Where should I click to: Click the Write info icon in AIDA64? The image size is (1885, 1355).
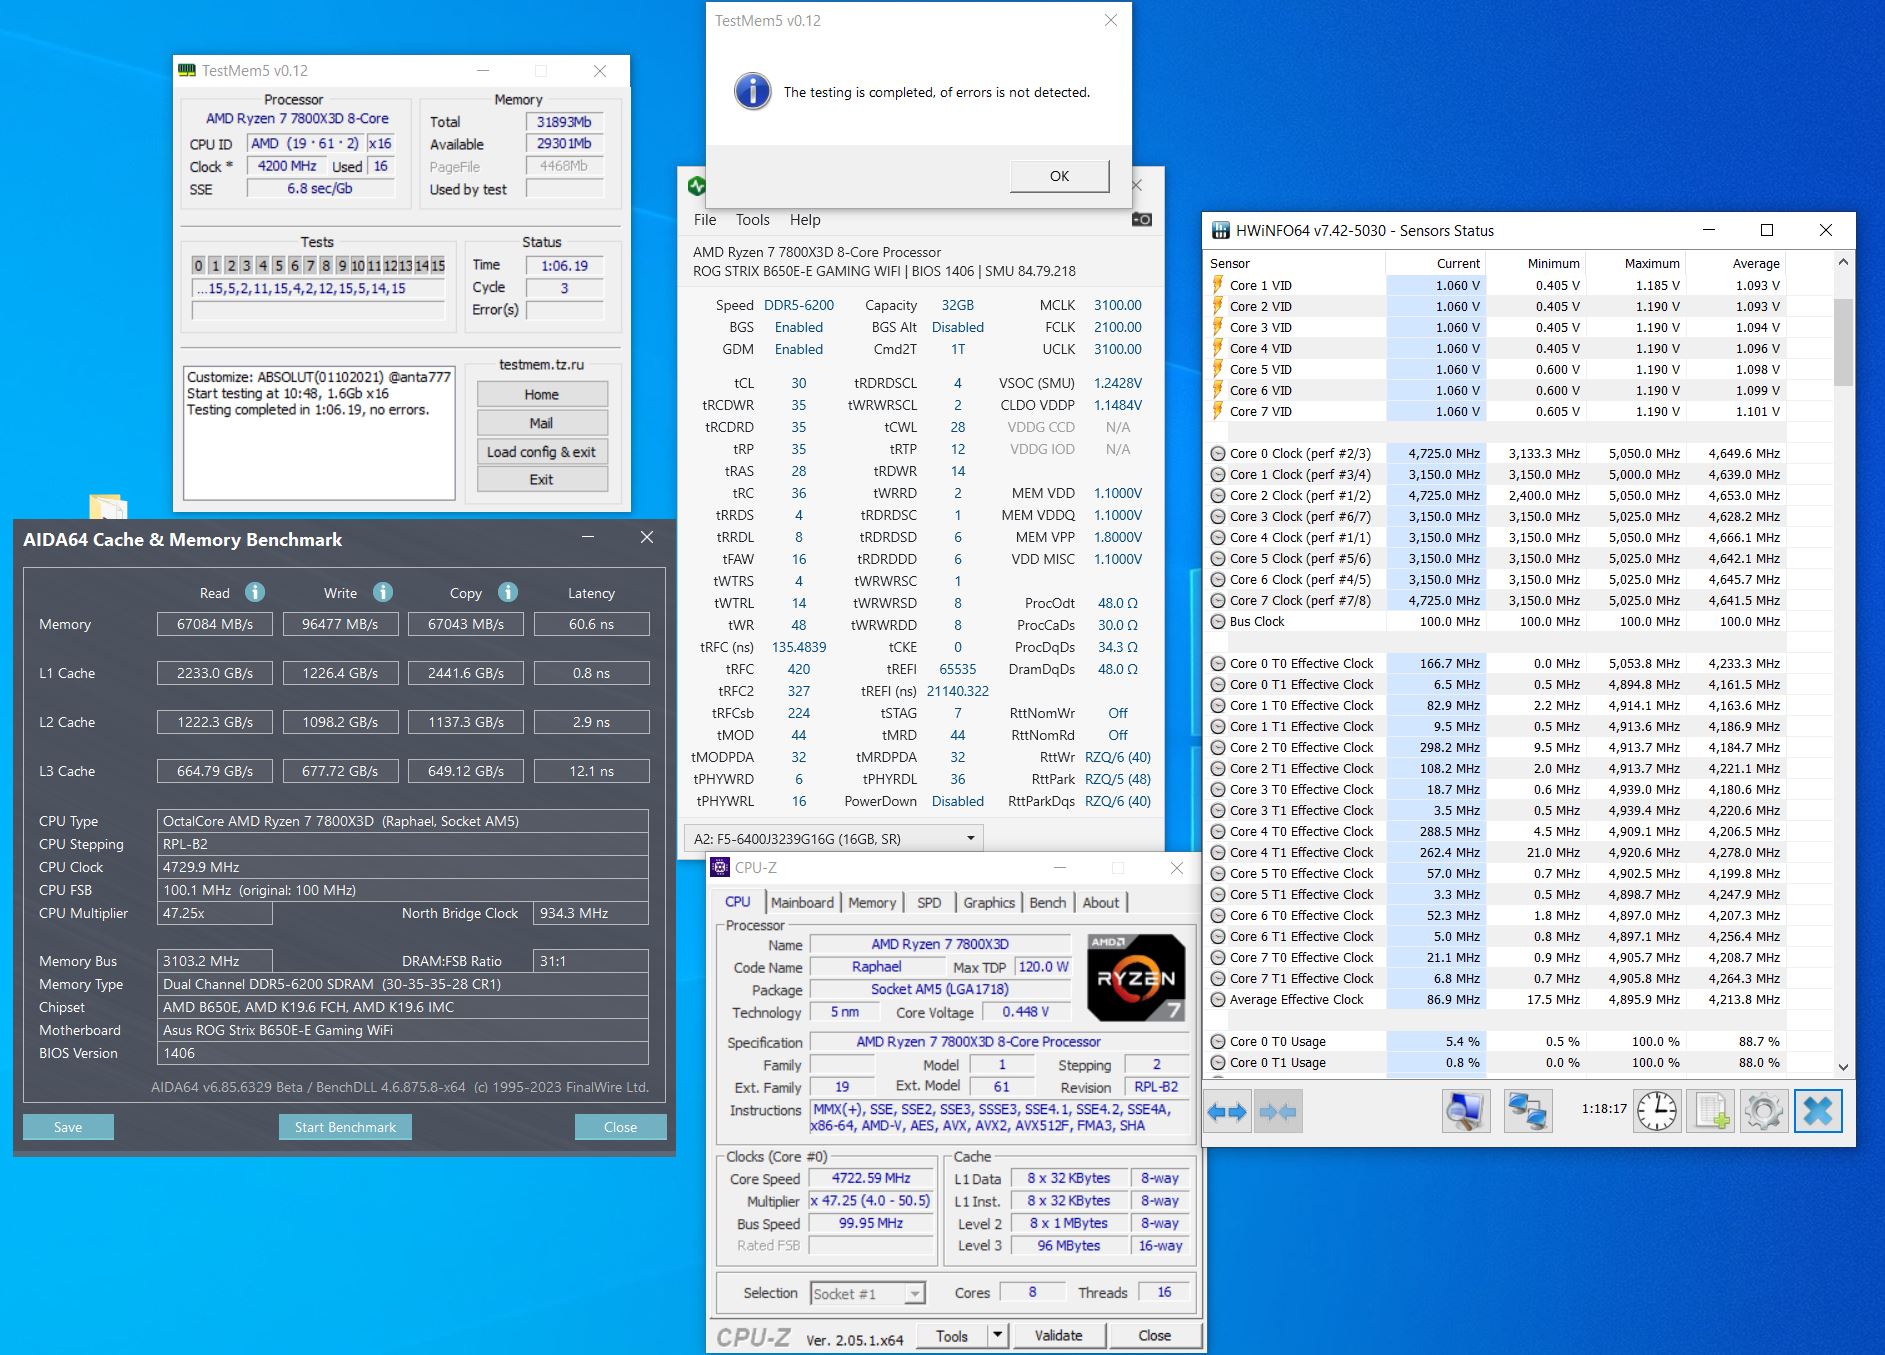383,592
